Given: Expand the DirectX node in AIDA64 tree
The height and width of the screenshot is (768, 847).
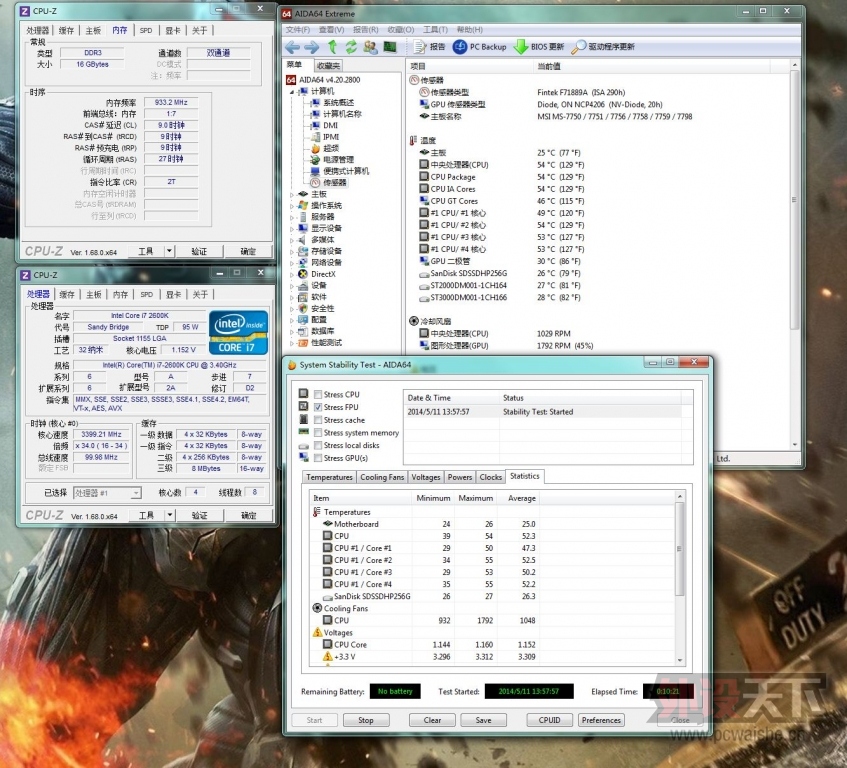Looking at the screenshot, I should 292,274.
